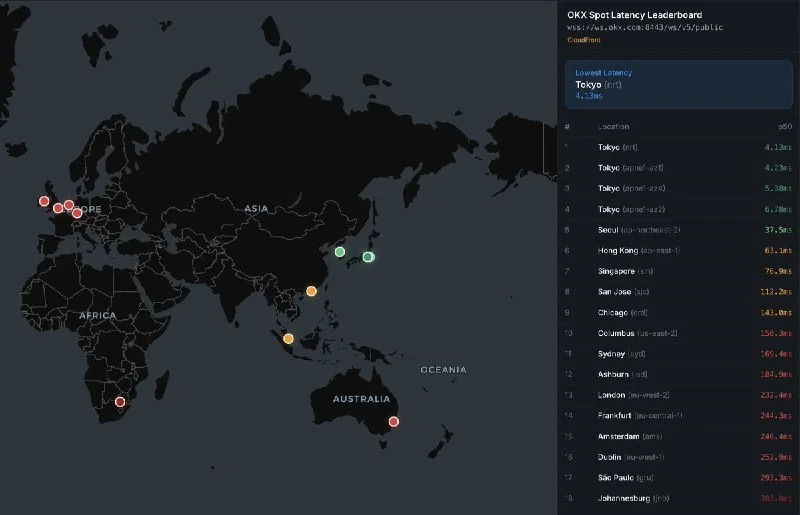Viewport: 800px width, 515px height.
Task: Click the green Seoul marker on the map
Action: coord(340,252)
